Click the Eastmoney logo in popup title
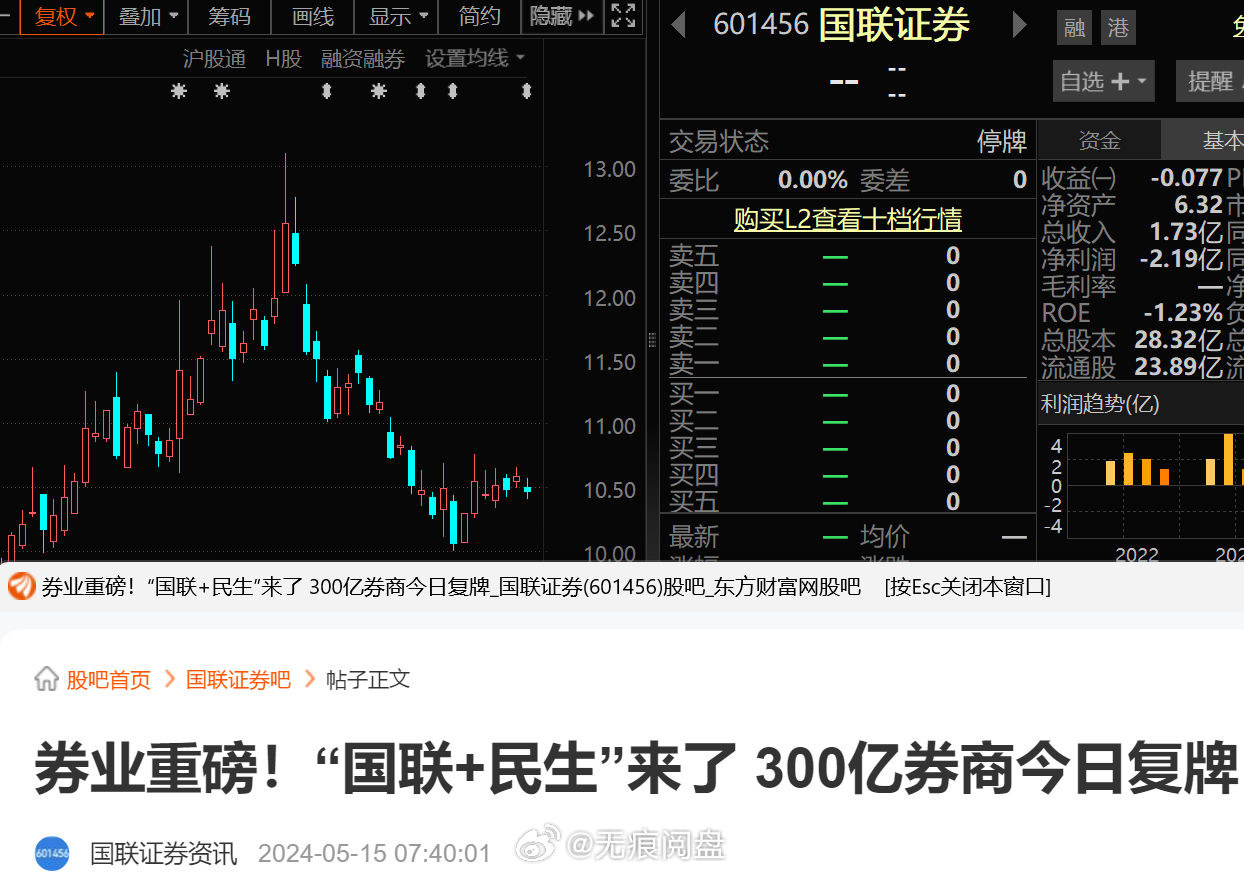 pyautogui.click(x=21, y=587)
